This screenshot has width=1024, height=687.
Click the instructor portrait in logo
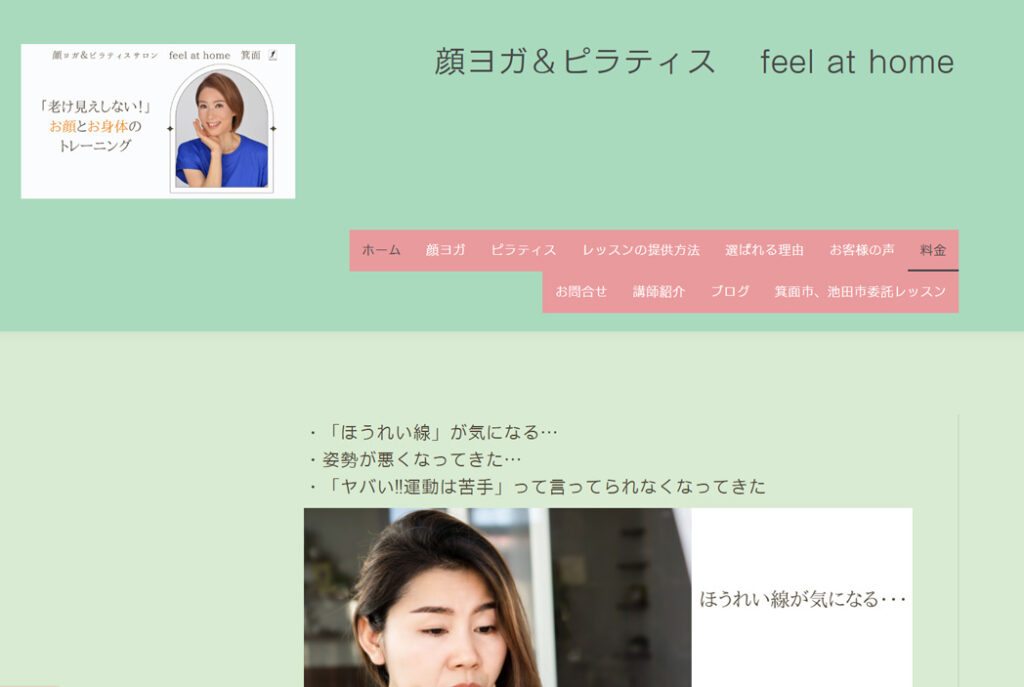click(221, 129)
